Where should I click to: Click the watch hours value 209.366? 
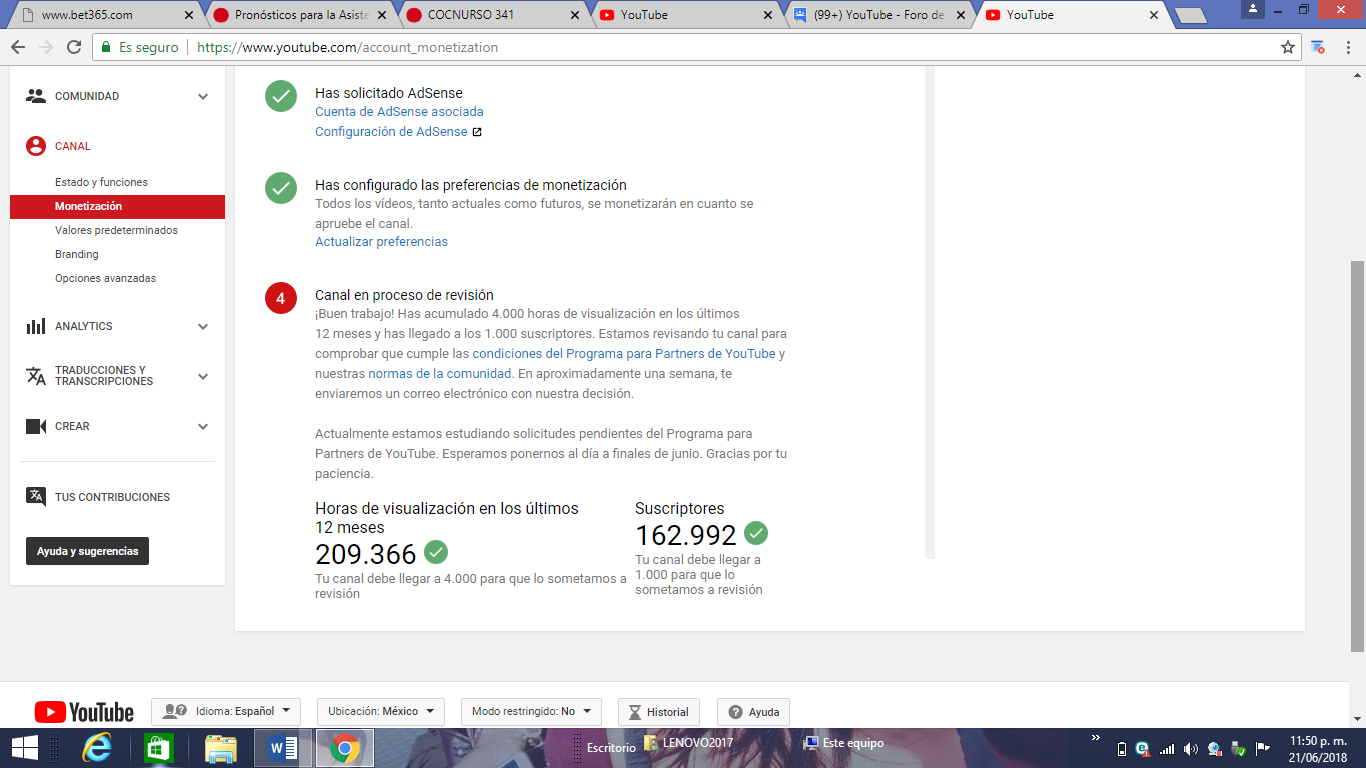coord(366,555)
